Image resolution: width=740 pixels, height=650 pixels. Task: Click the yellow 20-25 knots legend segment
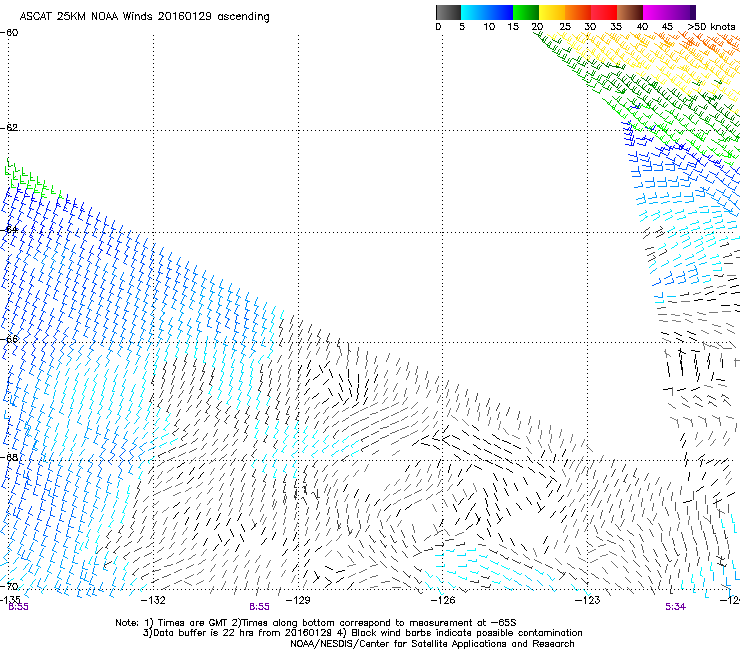click(552, 12)
